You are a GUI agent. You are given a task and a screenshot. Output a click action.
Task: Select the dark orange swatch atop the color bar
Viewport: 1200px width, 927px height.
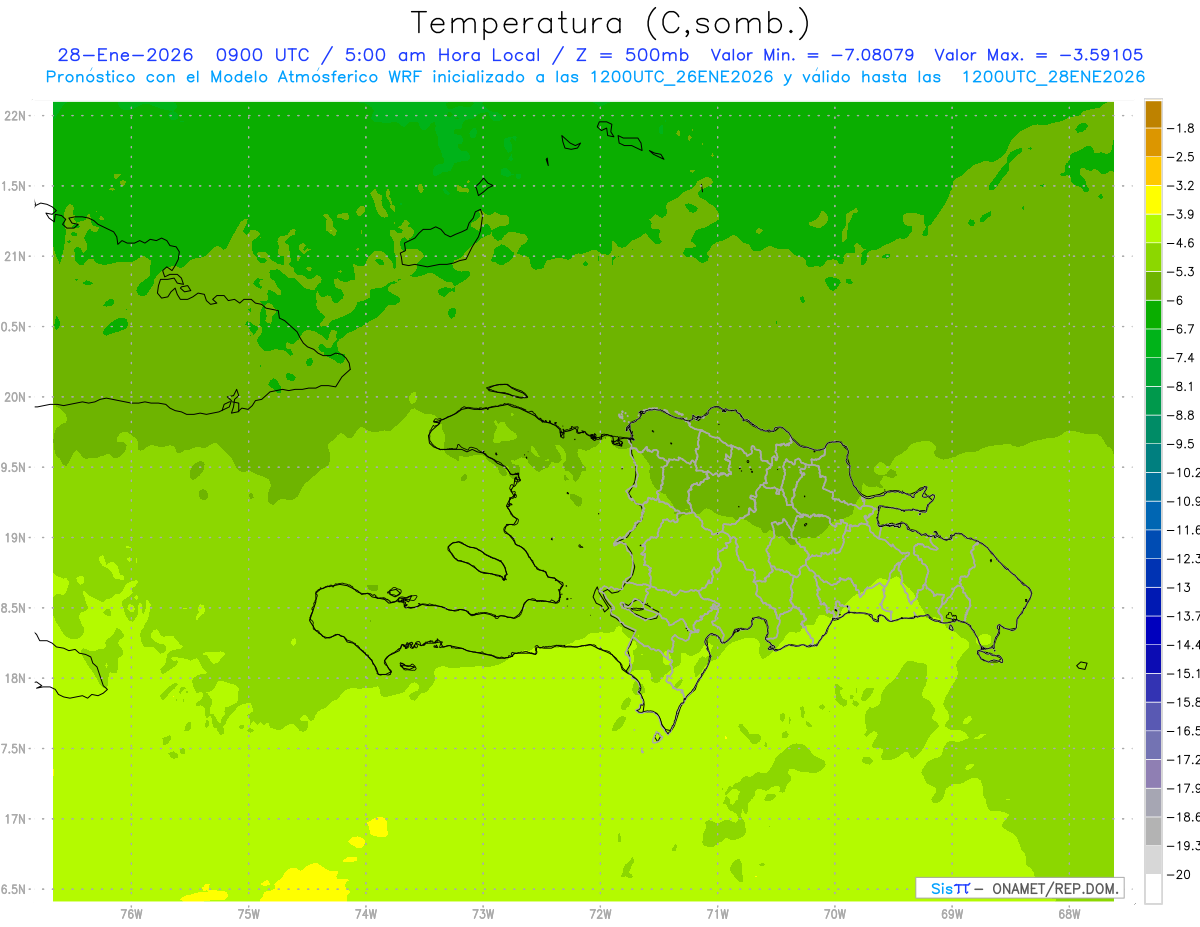[1153, 114]
